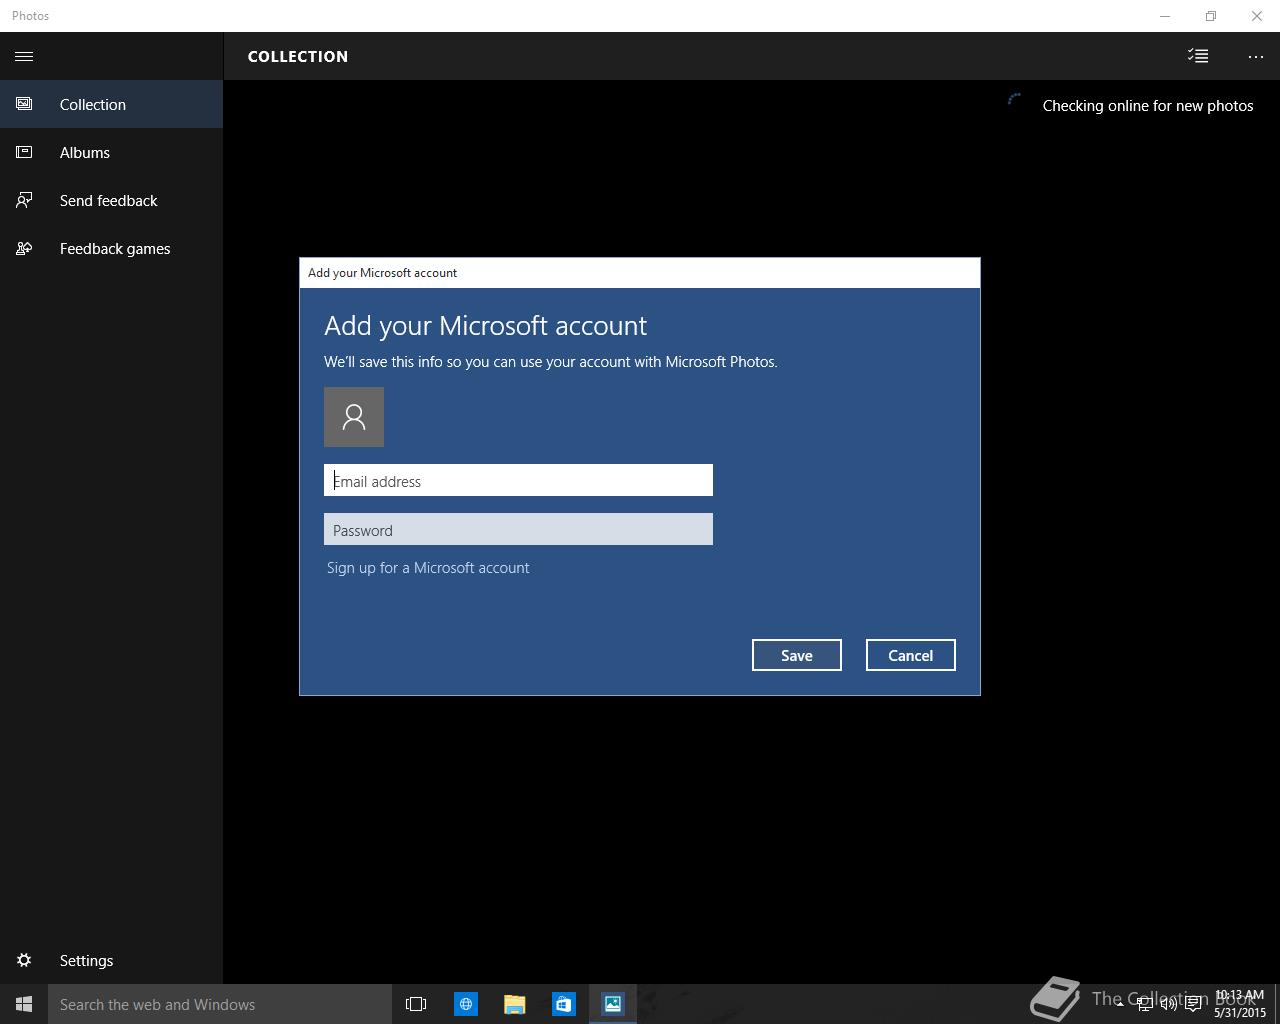Focus the Email address field
This screenshot has height=1024, width=1280.
[x=518, y=480]
